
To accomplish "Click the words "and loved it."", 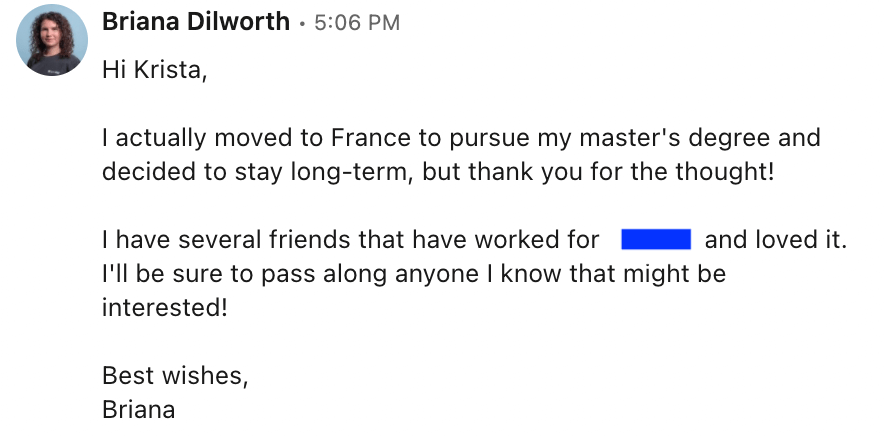I will [x=776, y=240].
